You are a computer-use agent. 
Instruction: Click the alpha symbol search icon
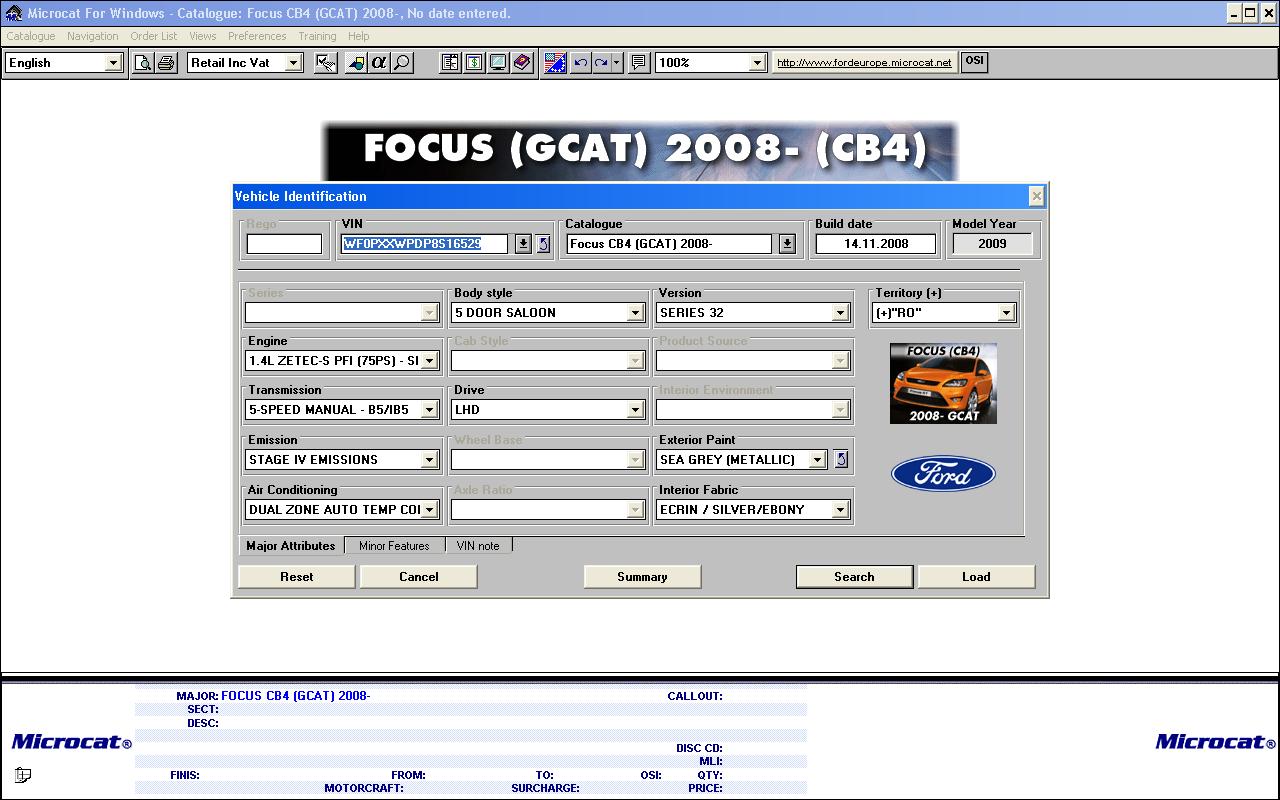(379, 63)
